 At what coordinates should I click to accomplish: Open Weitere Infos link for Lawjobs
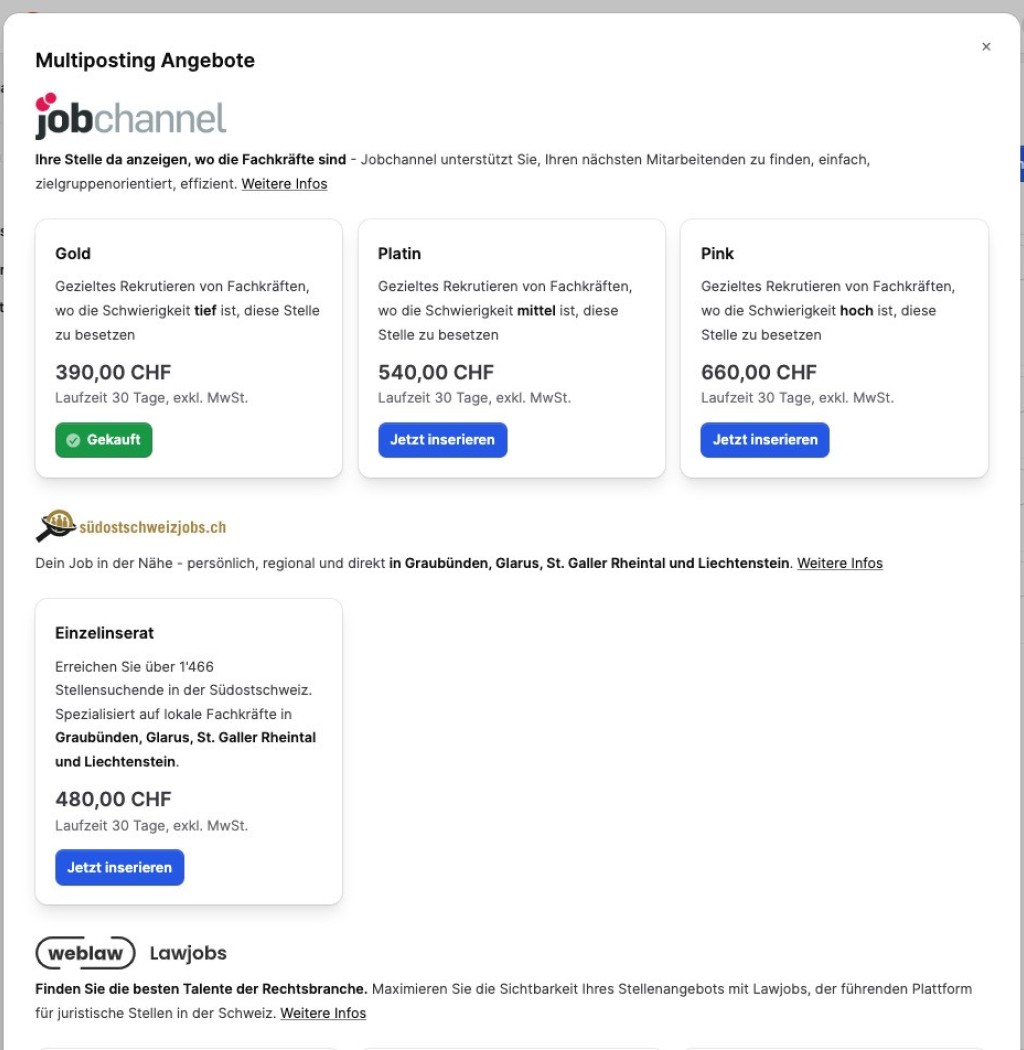pos(323,1013)
